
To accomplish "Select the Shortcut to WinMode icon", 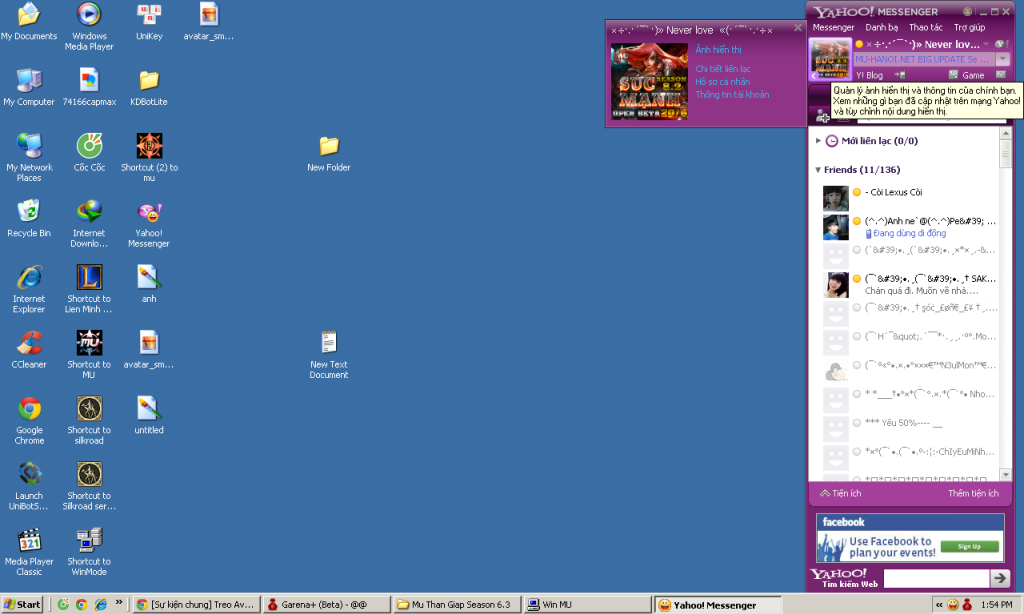I will click(x=89, y=552).
